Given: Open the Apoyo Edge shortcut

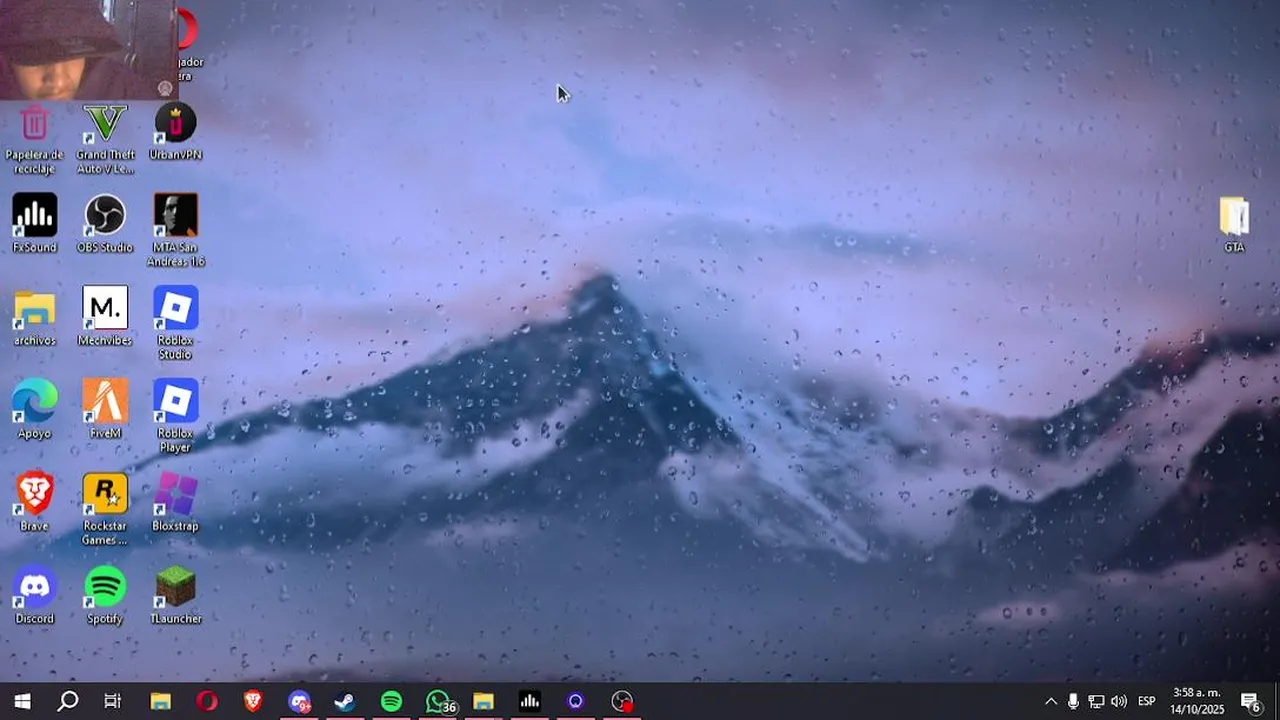Looking at the screenshot, I should coord(34,410).
